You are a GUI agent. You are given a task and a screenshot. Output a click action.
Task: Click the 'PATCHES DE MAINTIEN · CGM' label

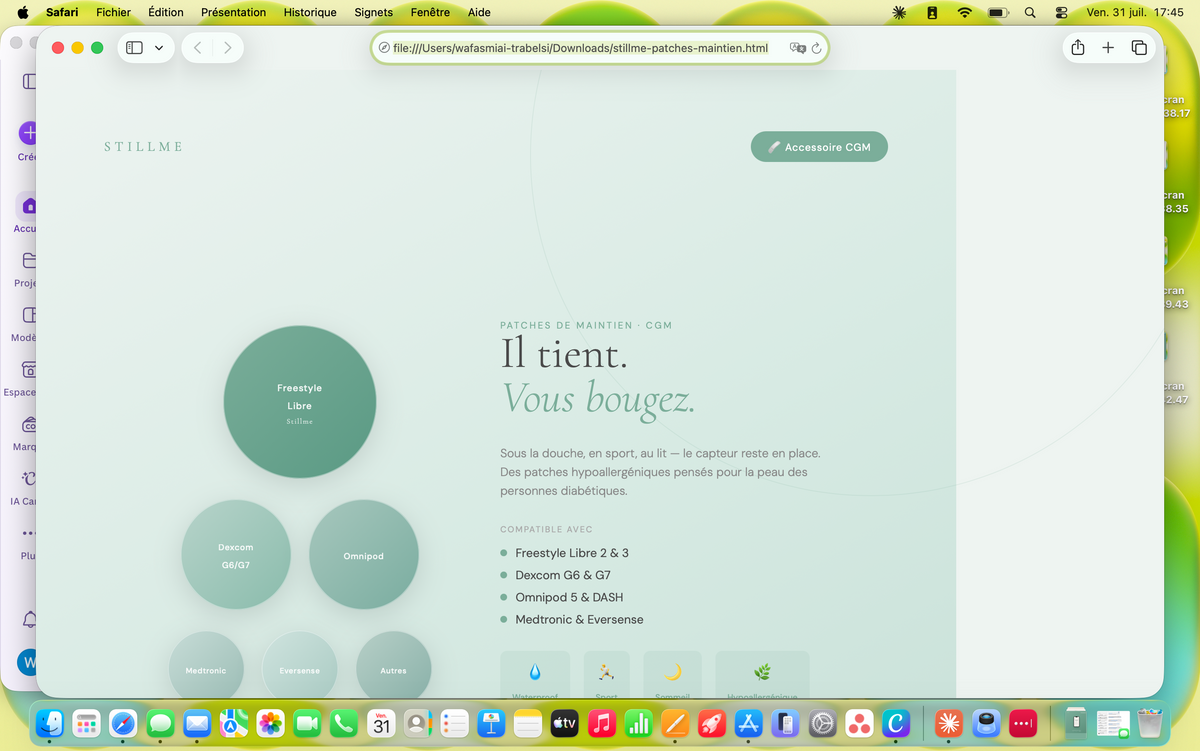click(x=586, y=325)
